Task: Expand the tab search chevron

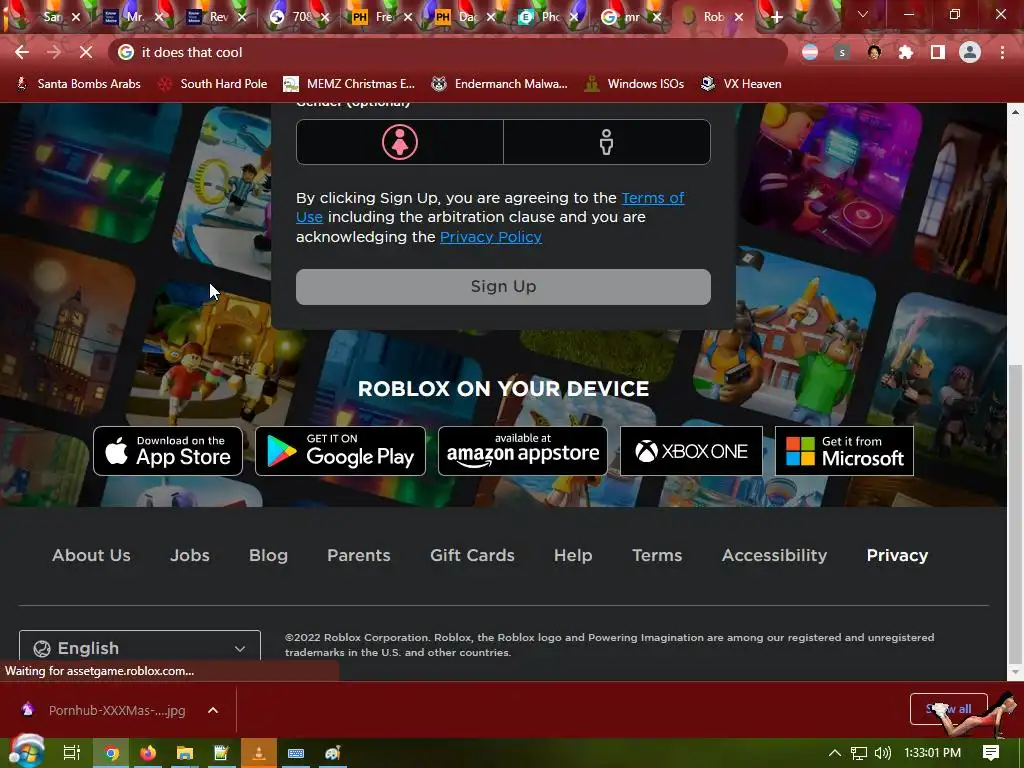Action: (x=863, y=14)
